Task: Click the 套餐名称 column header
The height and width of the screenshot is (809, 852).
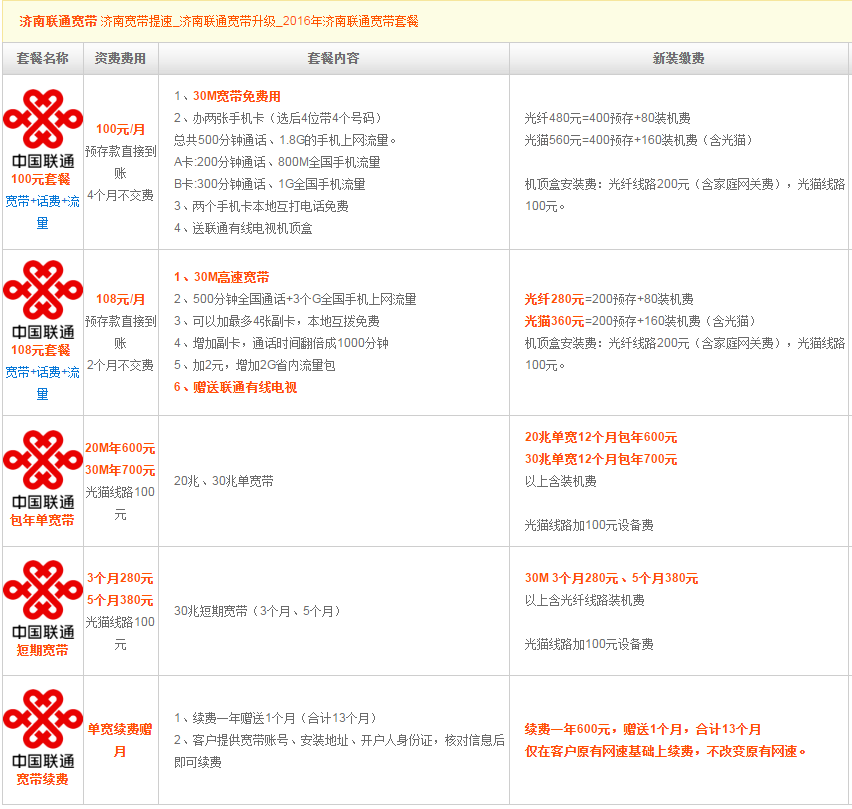Action: click(42, 58)
